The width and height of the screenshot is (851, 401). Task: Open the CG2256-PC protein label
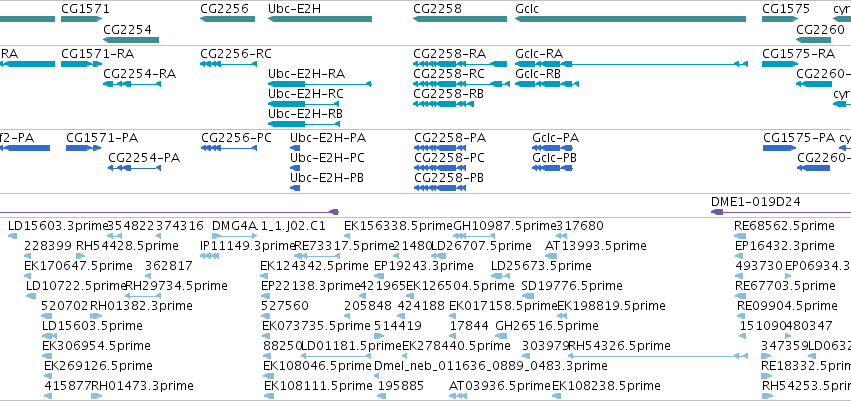[x=236, y=138]
